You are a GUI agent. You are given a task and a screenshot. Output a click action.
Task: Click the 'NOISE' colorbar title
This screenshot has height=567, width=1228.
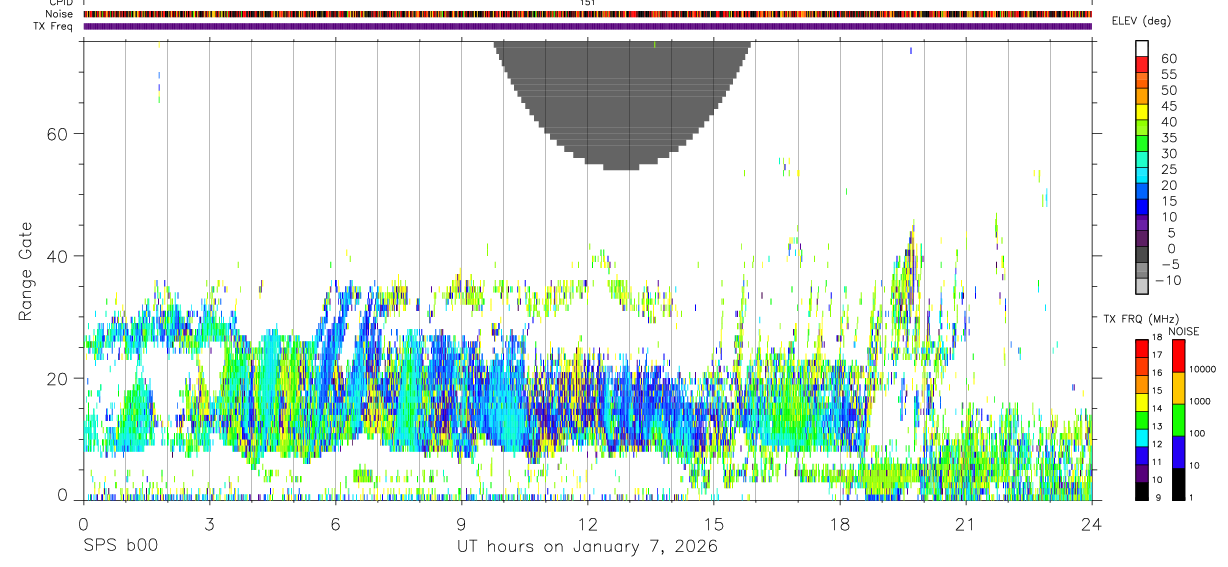(1184, 331)
